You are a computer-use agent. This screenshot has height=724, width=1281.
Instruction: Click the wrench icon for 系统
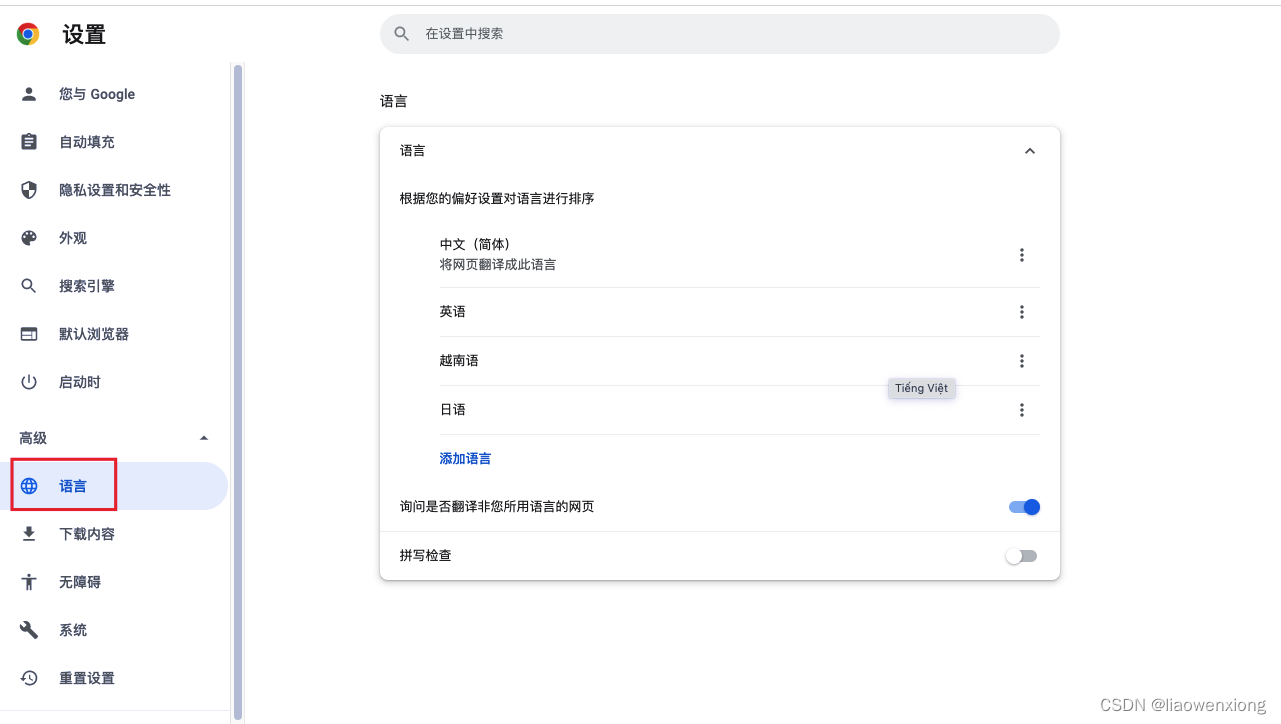click(x=29, y=630)
